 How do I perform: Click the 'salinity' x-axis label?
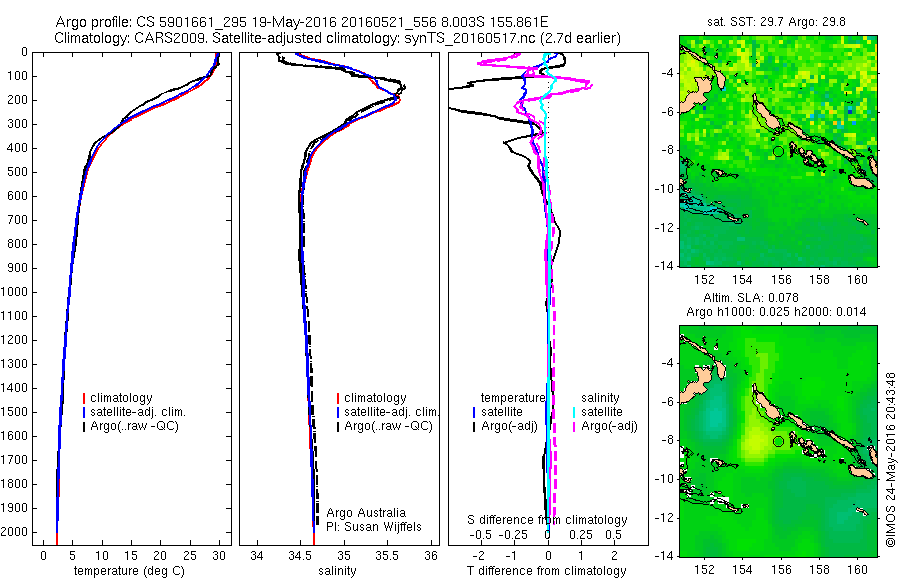tap(338, 571)
